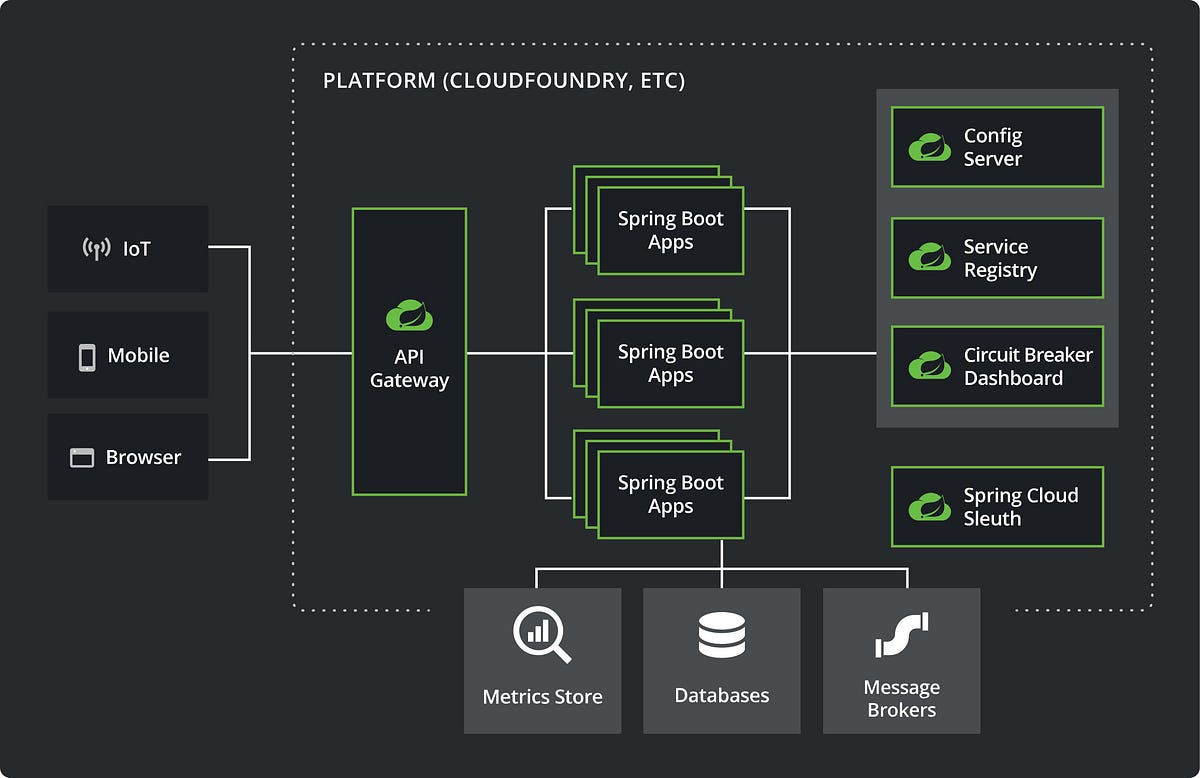Open the Config Server panel
Screen dimensions: 1200x778
pyautogui.click(x=996, y=147)
